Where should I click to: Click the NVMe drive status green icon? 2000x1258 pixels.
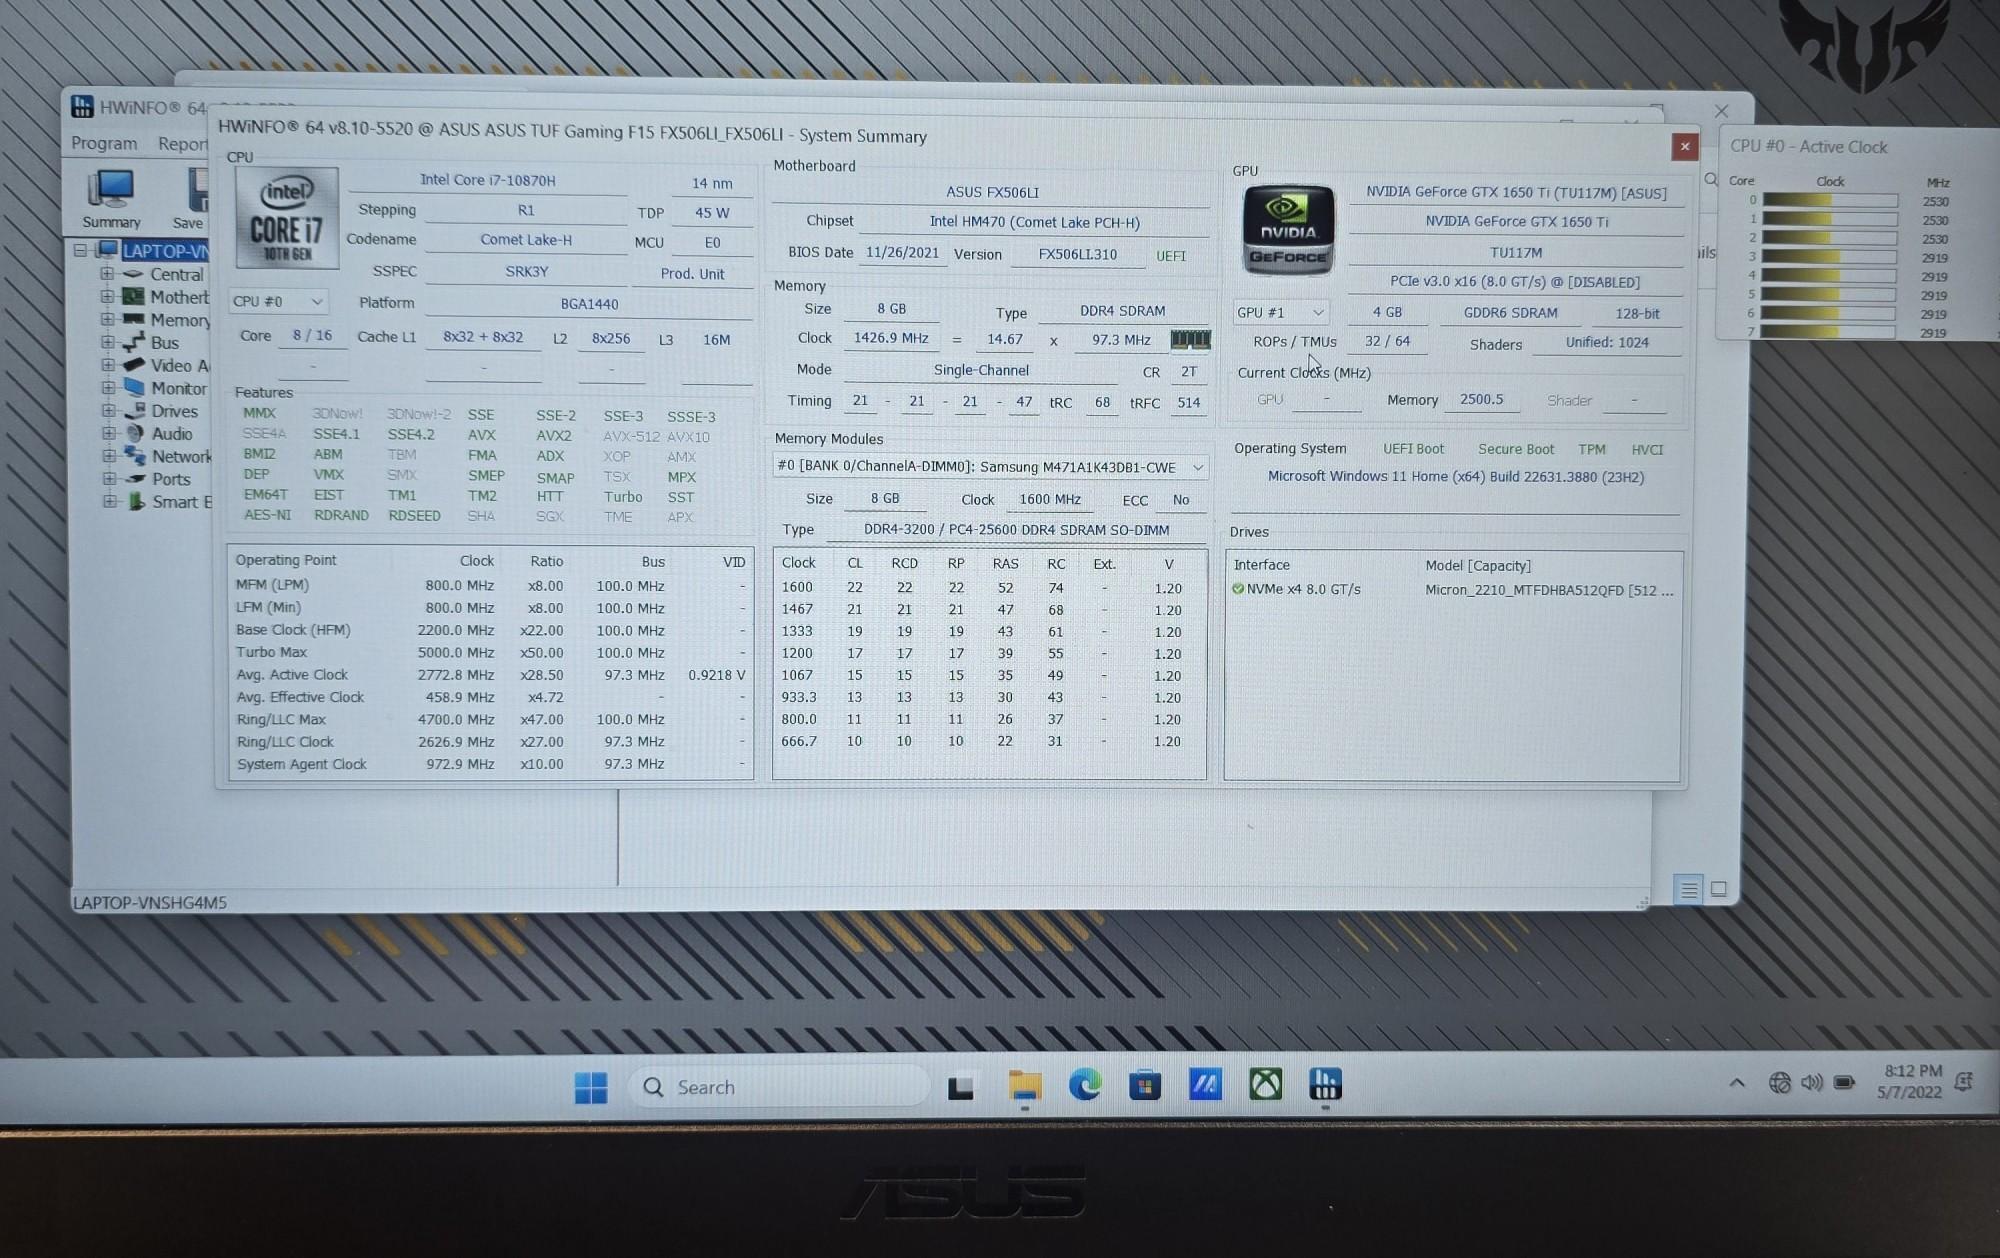(x=1238, y=589)
